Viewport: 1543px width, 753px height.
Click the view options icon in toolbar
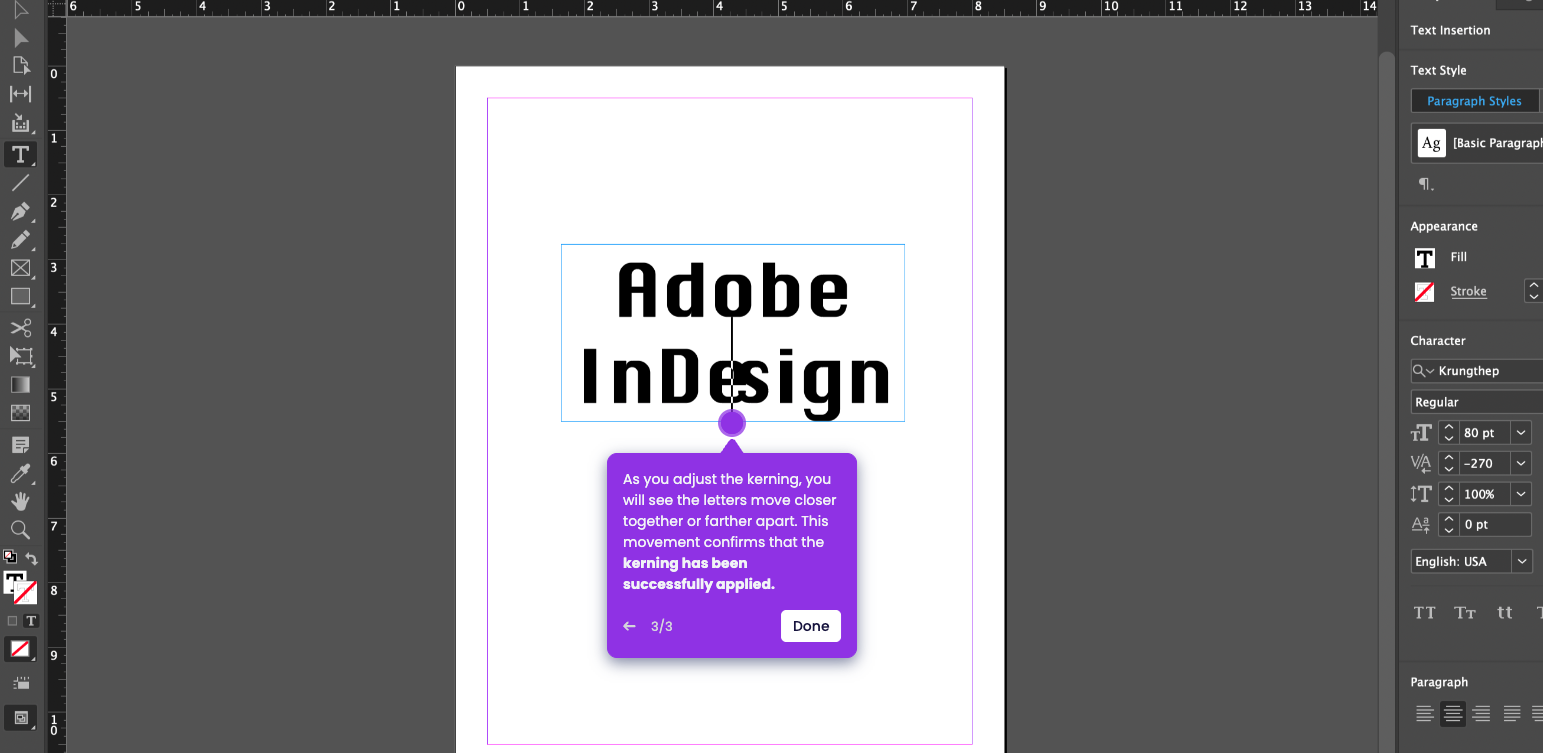tap(20, 683)
